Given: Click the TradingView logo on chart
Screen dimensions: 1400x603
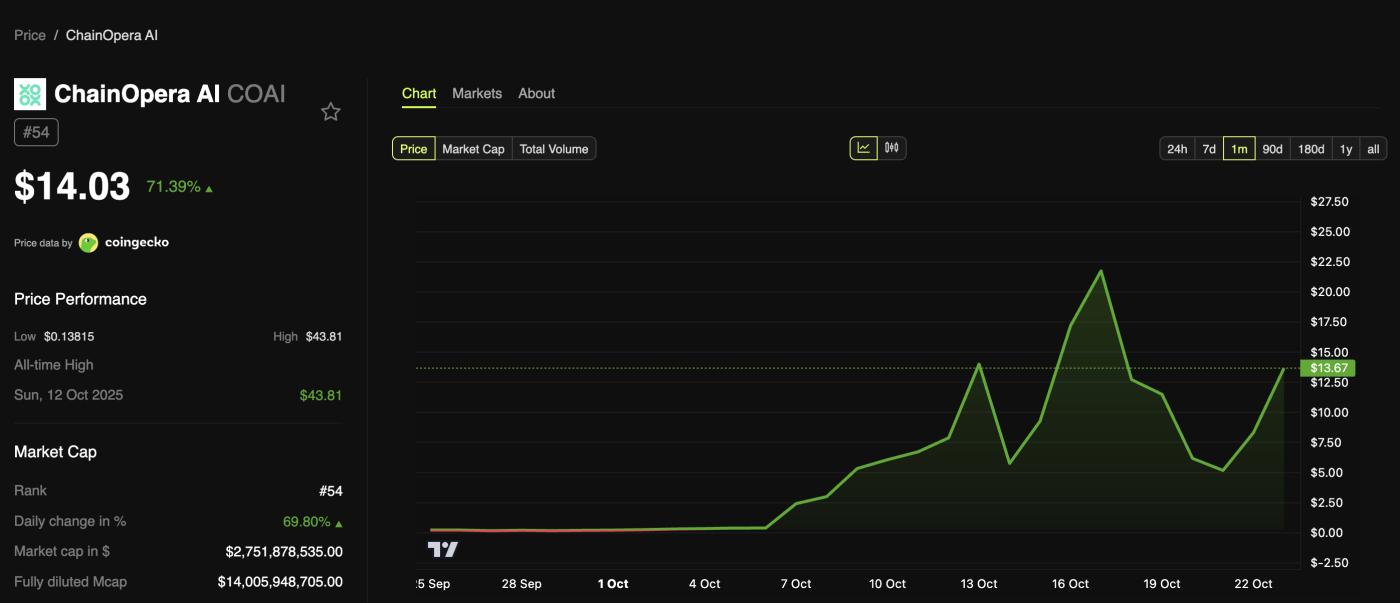Looking at the screenshot, I should 442,549.
